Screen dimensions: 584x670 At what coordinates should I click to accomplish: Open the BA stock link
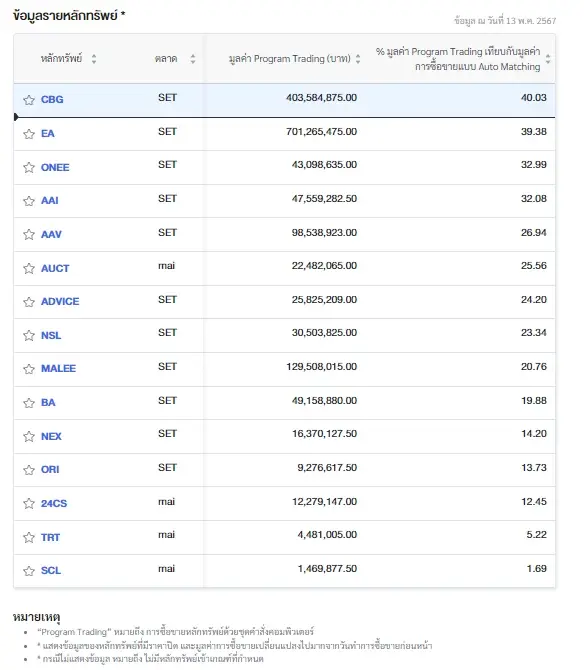(x=48, y=403)
